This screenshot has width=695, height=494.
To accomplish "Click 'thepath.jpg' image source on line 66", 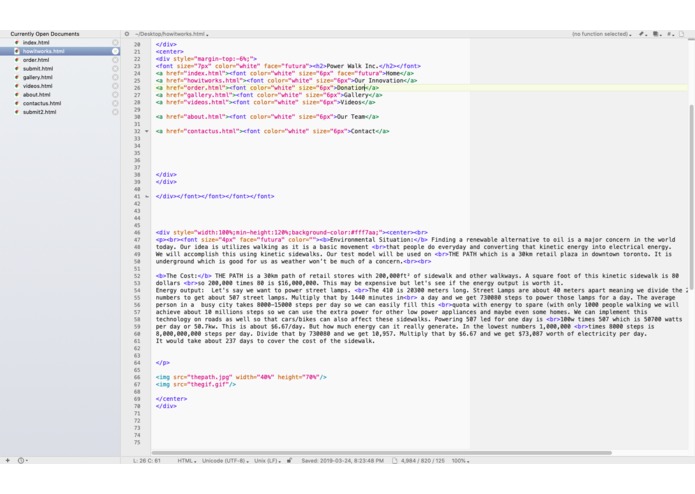I will pyautogui.click(x=209, y=377).
